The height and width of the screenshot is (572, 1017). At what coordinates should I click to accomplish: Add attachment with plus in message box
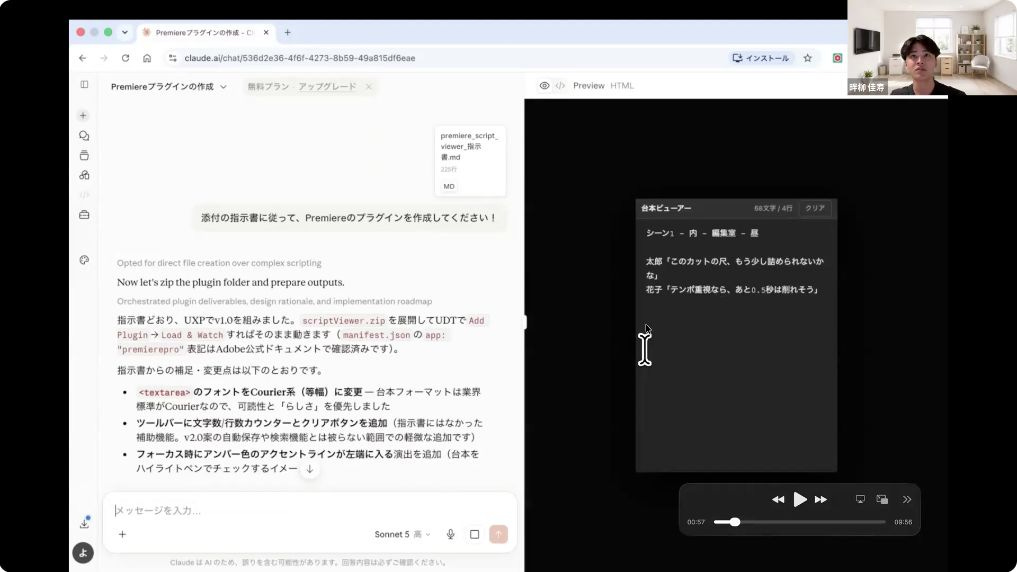(x=123, y=534)
